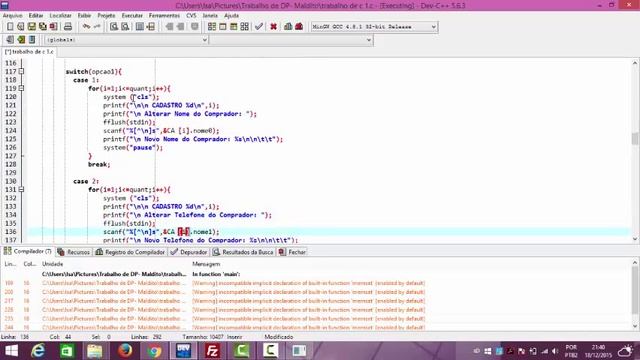Open the compiler selection MinGW GCC dropdown
The width and height of the screenshot is (640, 360).
pos(374,27)
